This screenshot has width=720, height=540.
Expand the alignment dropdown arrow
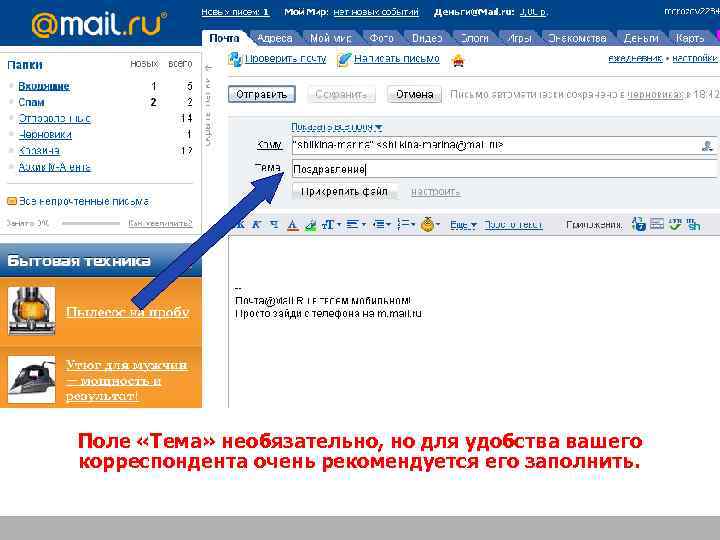click(x=364, y=225)
